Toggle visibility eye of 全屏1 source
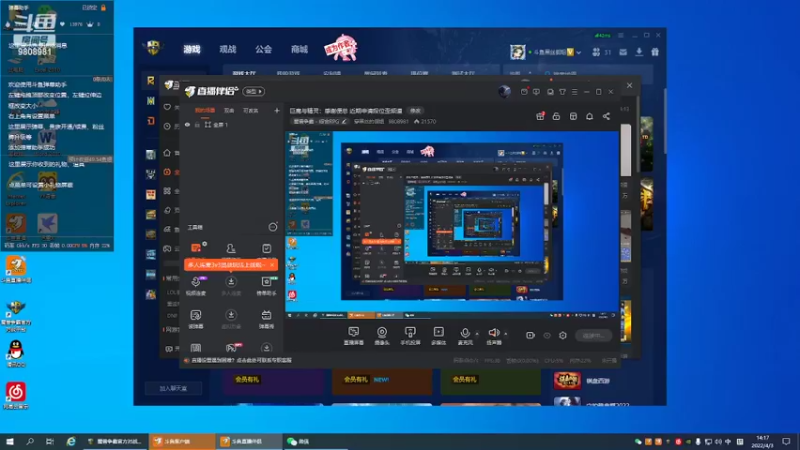 point(187,124)
